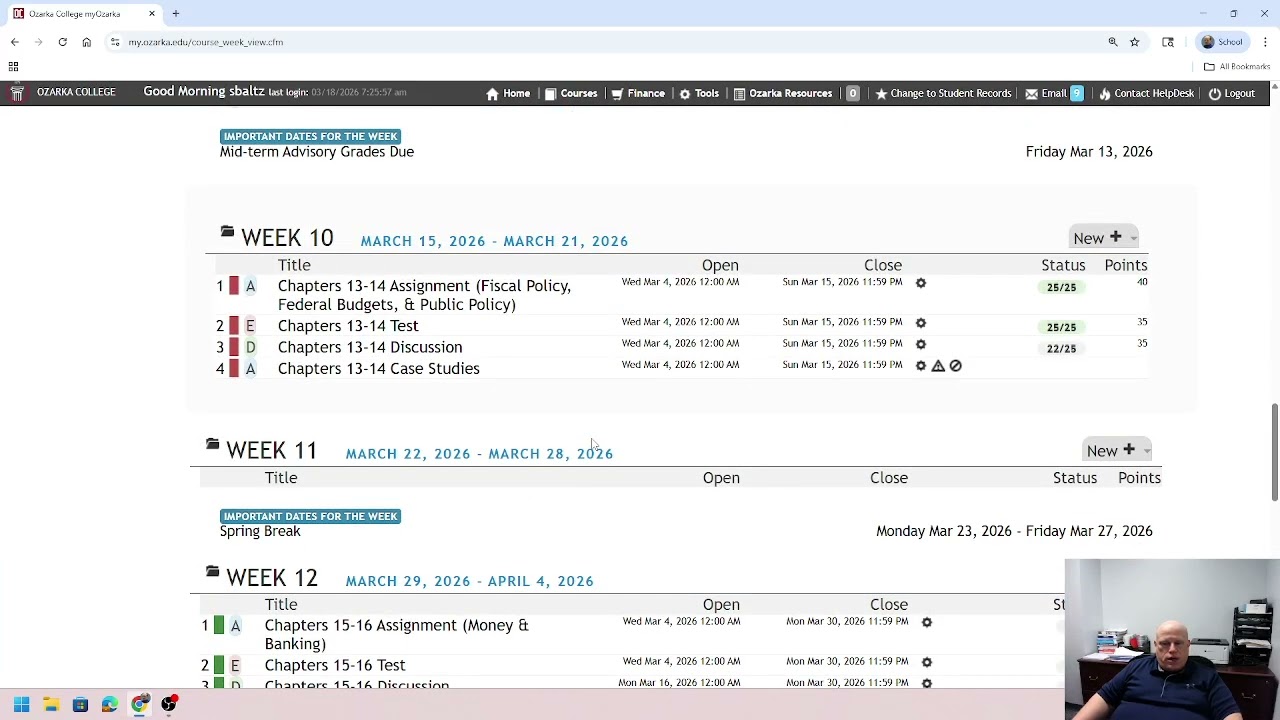This screenshot has width=1280, height=720.
Task: Open the School profile button in Chrome
Action: tap(1222, 42)
